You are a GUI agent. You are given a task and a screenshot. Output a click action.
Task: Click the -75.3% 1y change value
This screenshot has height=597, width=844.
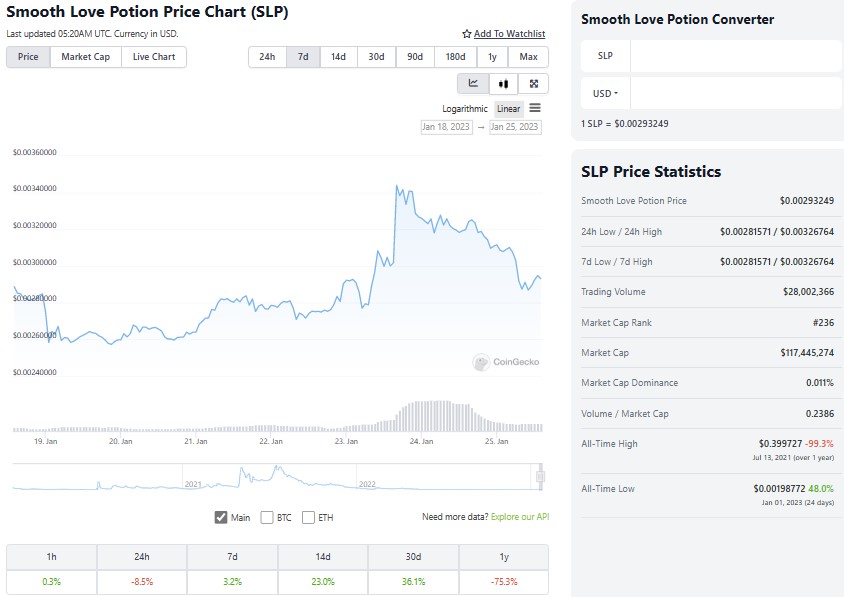coord(504,582)
